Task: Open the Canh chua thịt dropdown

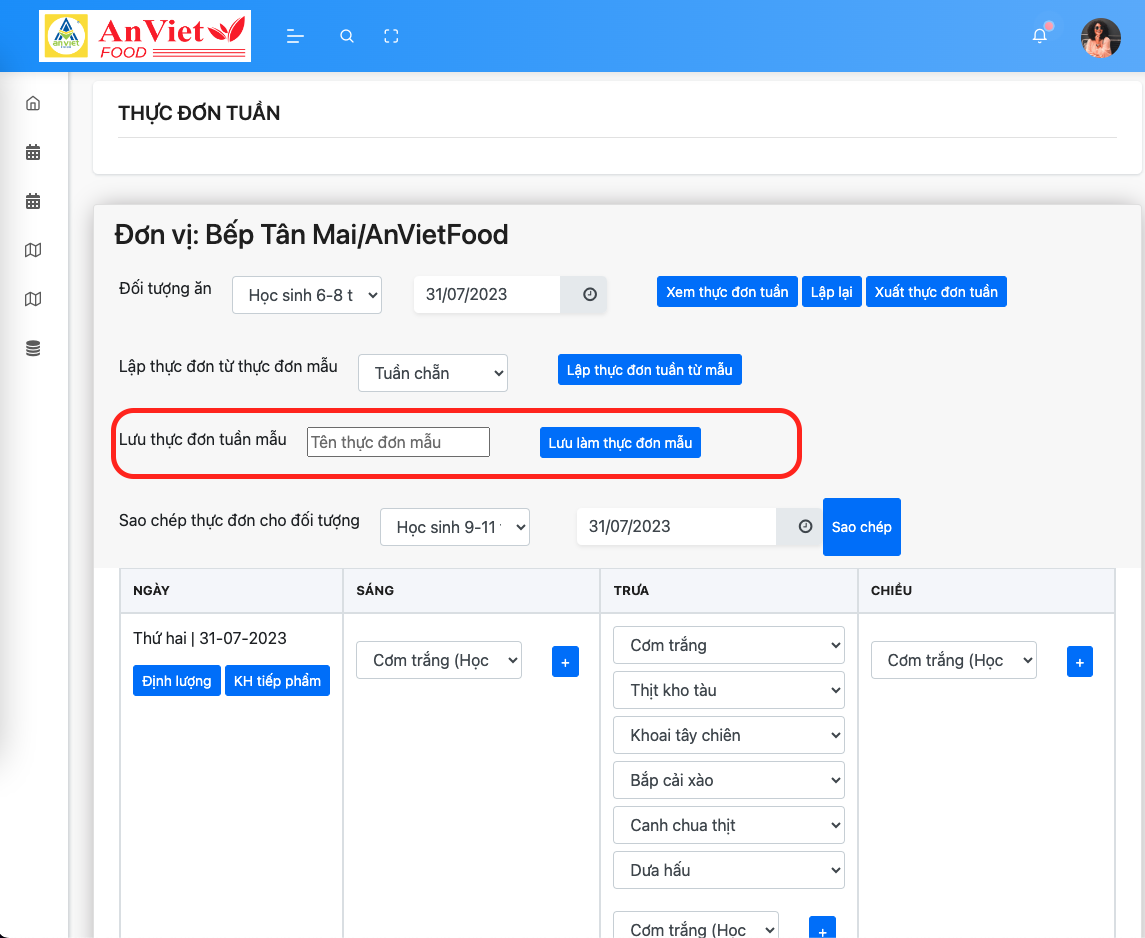Action: click(x=728, y=825)
